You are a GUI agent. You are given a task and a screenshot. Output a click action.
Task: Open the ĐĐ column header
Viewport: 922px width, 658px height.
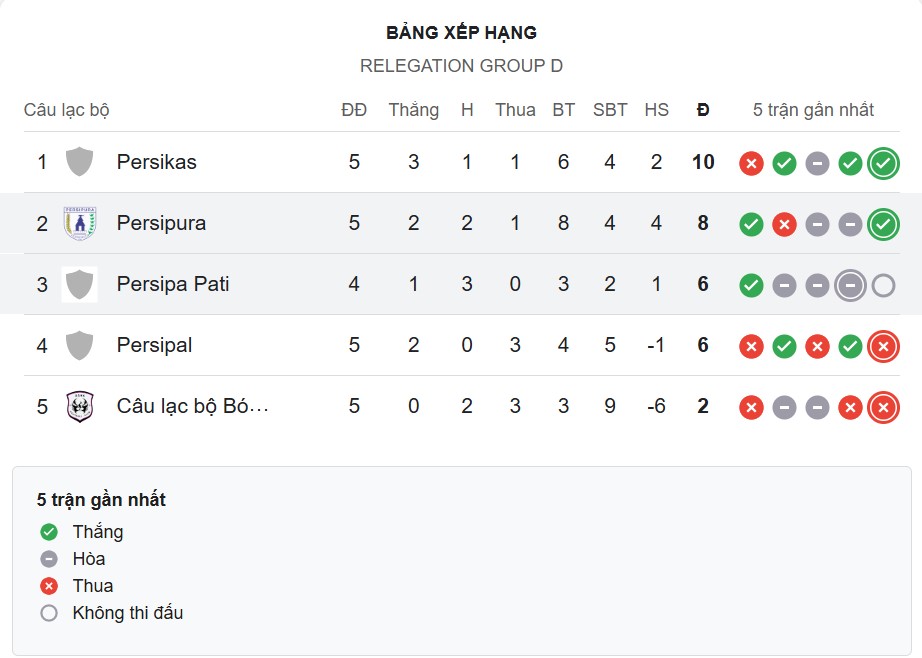[x=355, y=110]
